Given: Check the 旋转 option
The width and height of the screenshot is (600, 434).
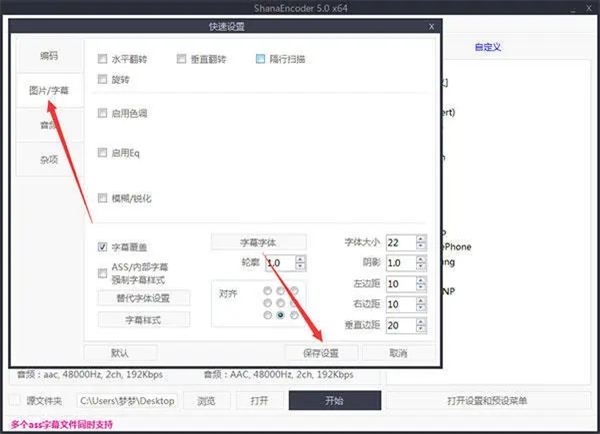Looking at the screenshot, I should tap(103, 78).
